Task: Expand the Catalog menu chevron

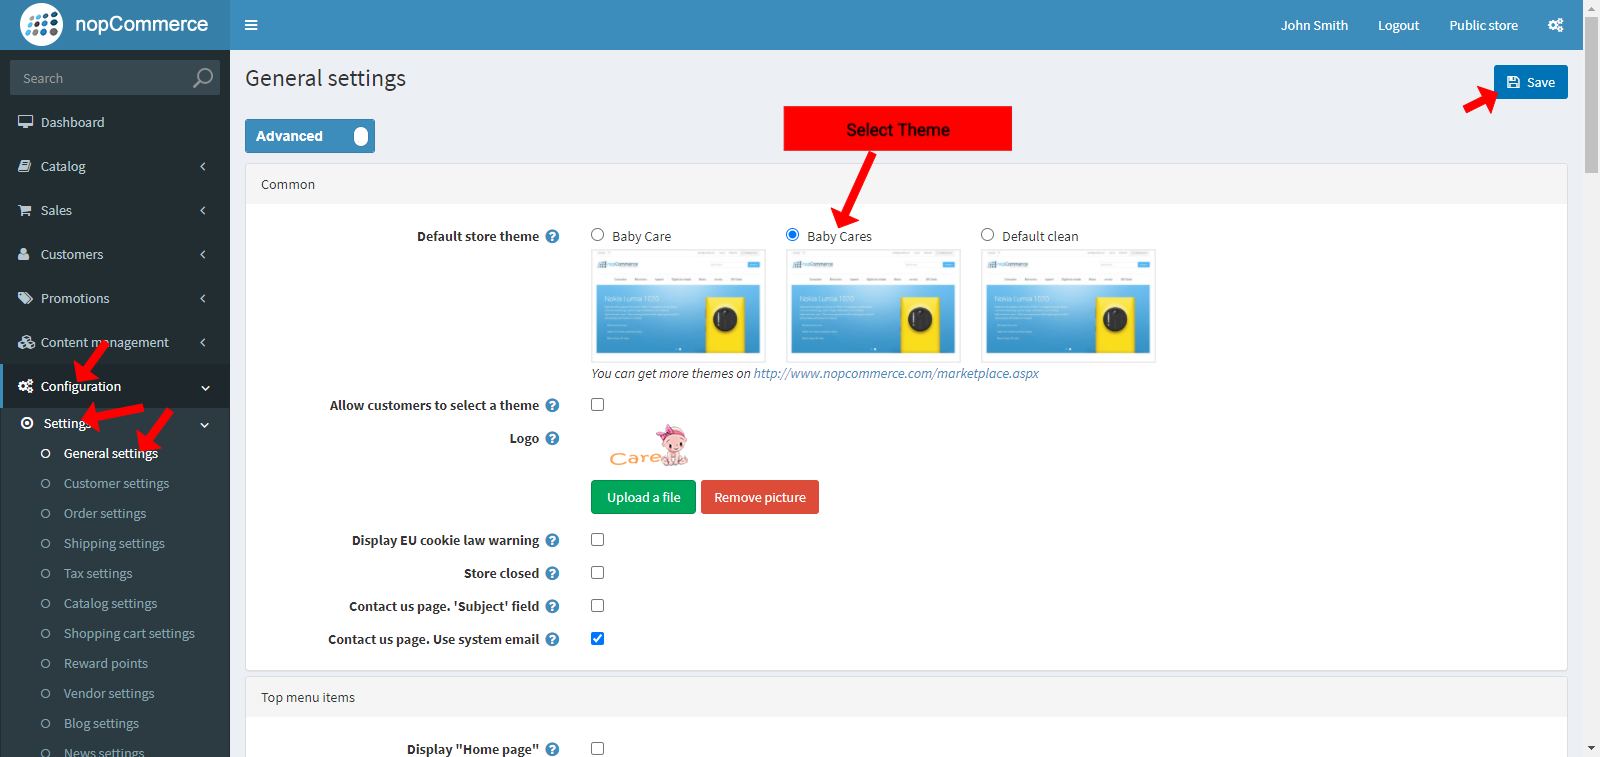Action: click(x=203, y=166)
